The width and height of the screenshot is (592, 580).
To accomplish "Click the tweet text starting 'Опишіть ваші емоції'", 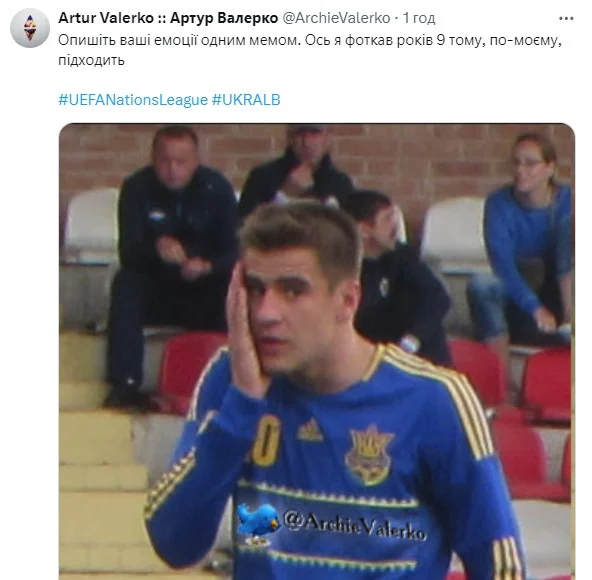I will [310, 50].
